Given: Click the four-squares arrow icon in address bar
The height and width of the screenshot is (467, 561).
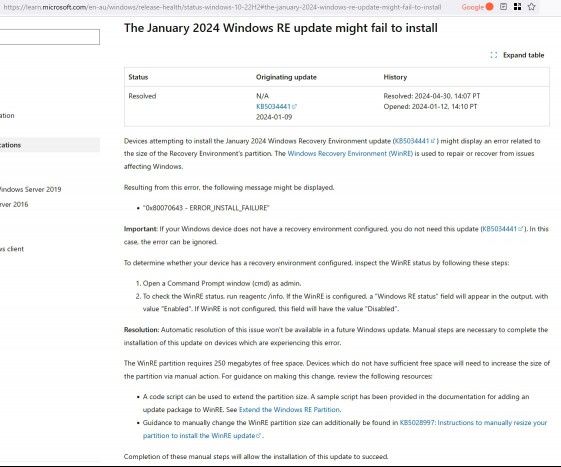Looking at the screenshot, I should [517, 6].
